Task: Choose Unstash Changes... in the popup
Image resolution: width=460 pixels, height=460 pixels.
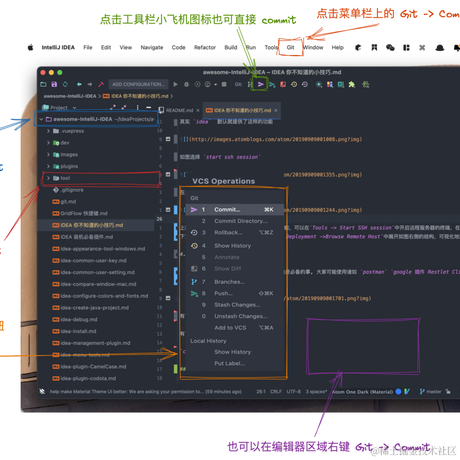Action: [235, 316]
